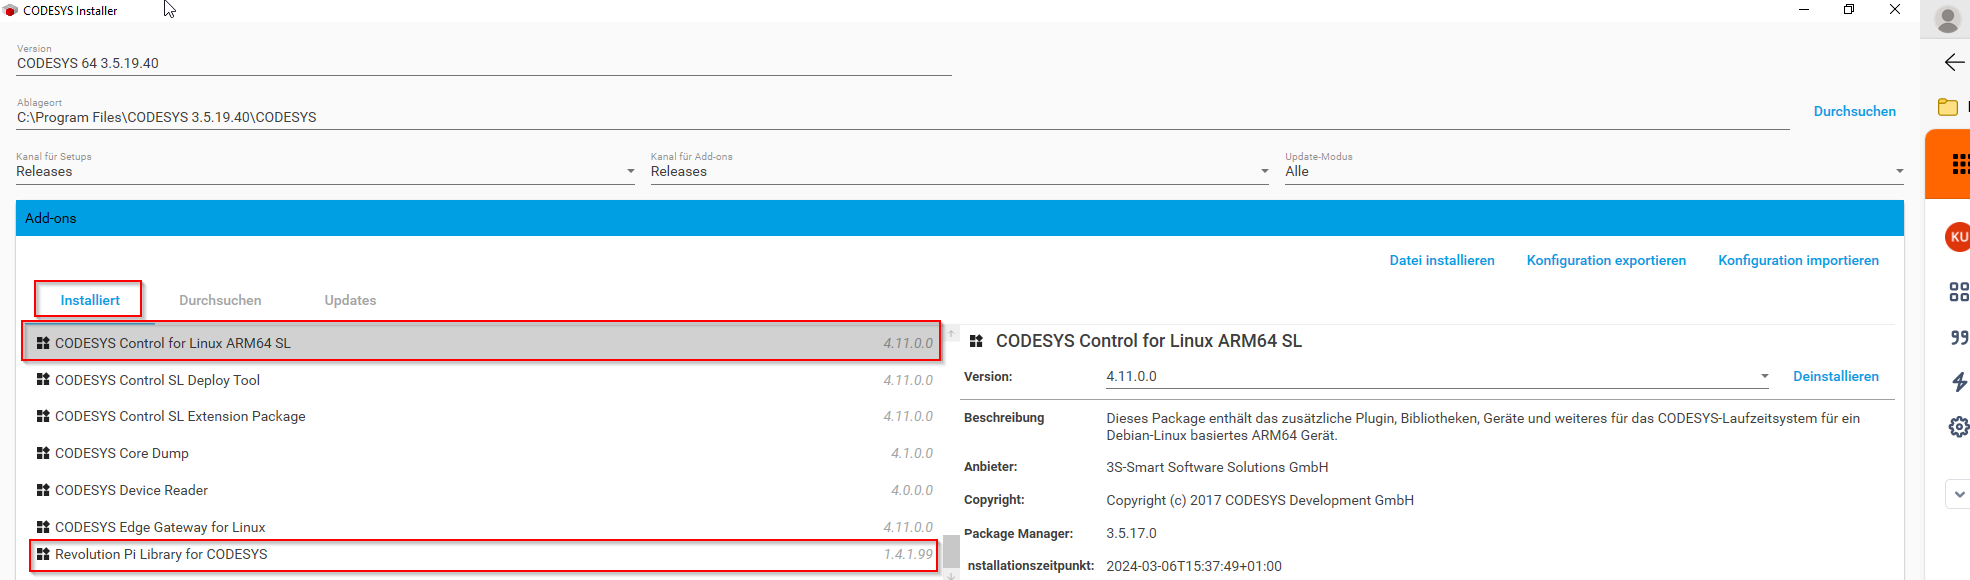Click the Add-ons blue section header
1970x580 pixels.
pyautogui.click(x=959, y=218)
